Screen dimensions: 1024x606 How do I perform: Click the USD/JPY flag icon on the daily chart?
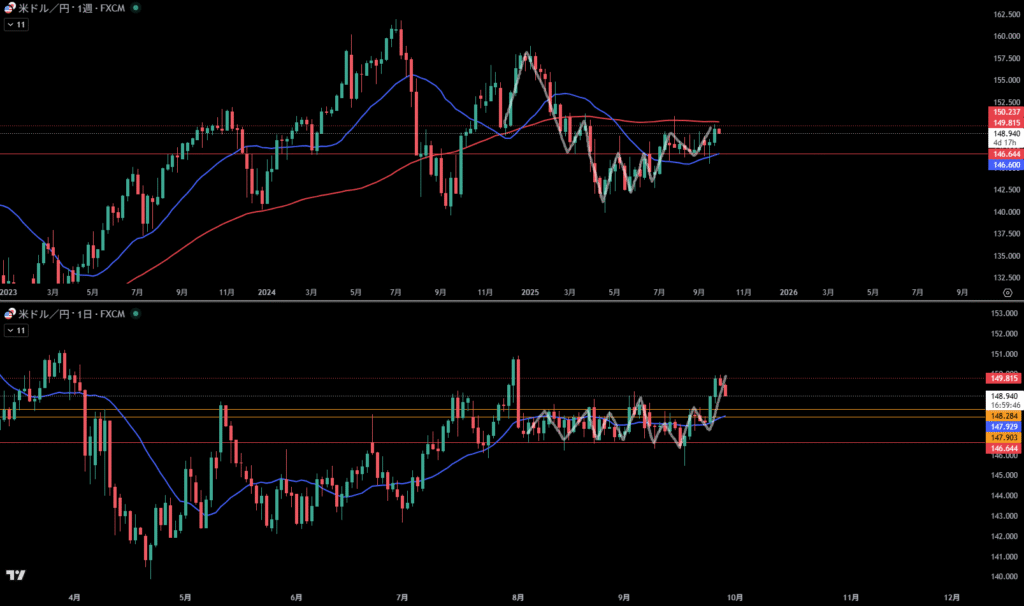pos(10,313)
